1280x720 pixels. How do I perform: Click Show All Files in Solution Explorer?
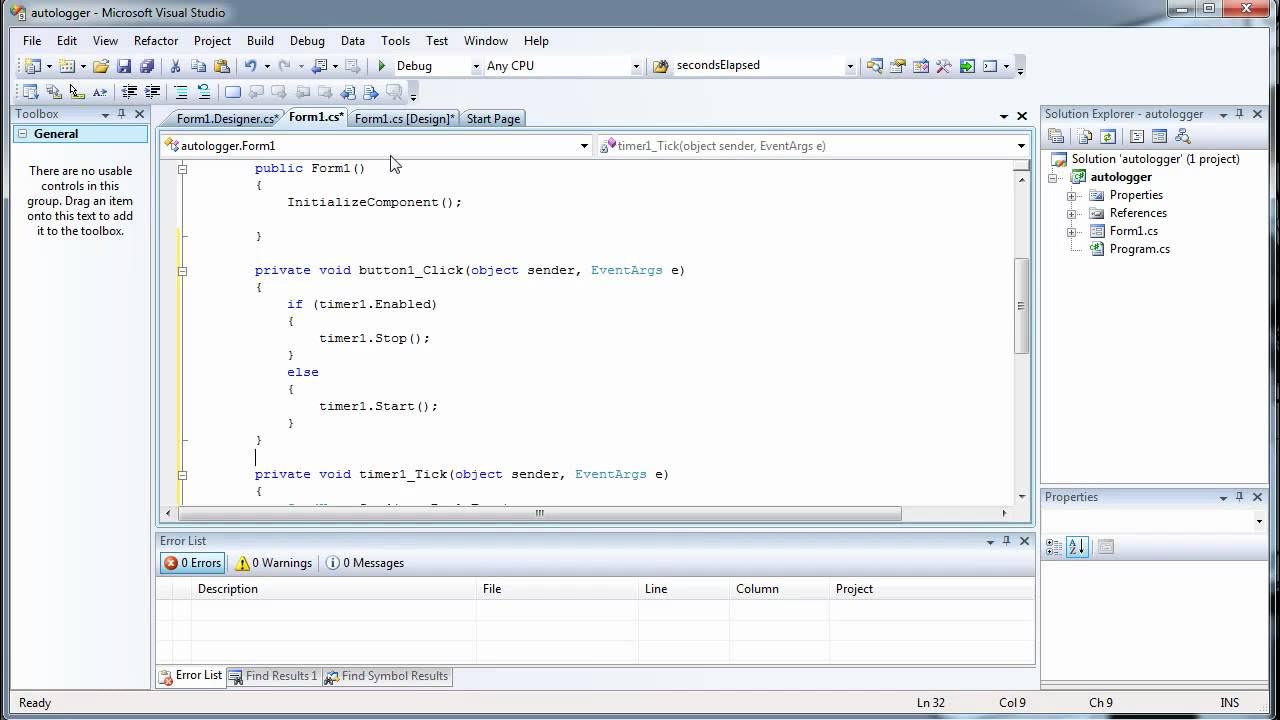(1085, 136)
